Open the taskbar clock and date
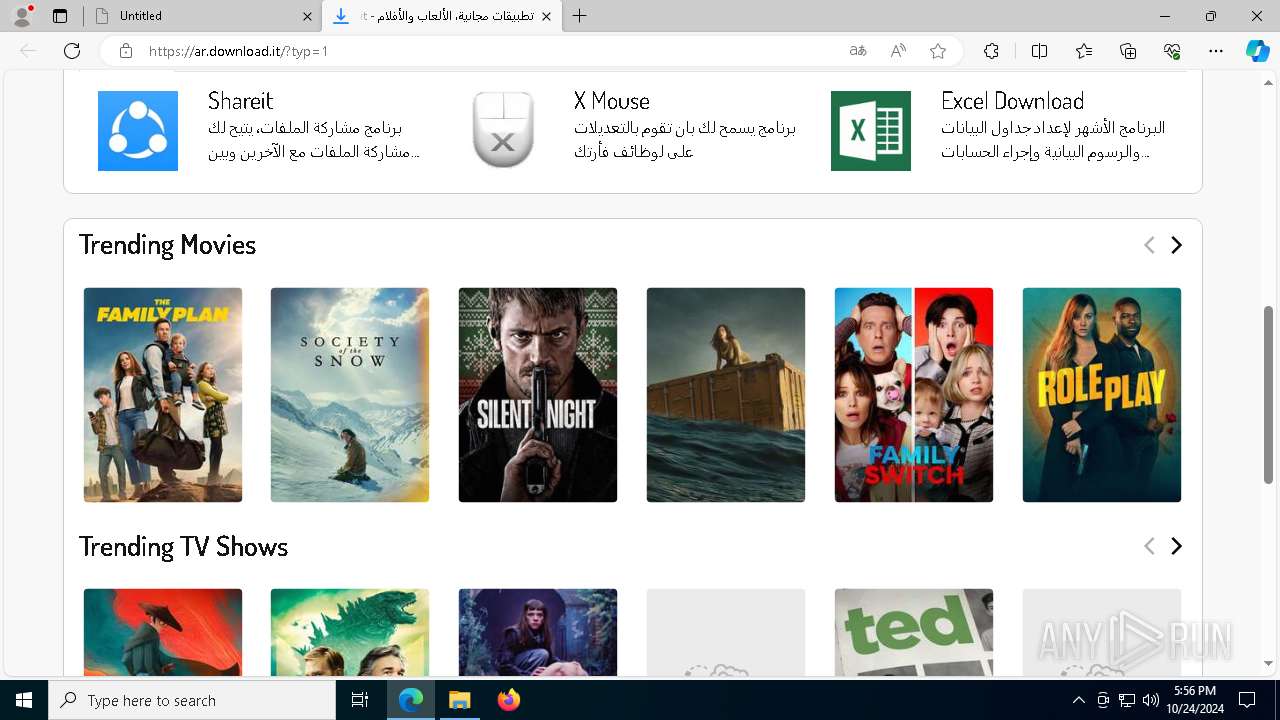This screenshot has height=720, width=1280. pyautogui.click(x=1195, y=700)
